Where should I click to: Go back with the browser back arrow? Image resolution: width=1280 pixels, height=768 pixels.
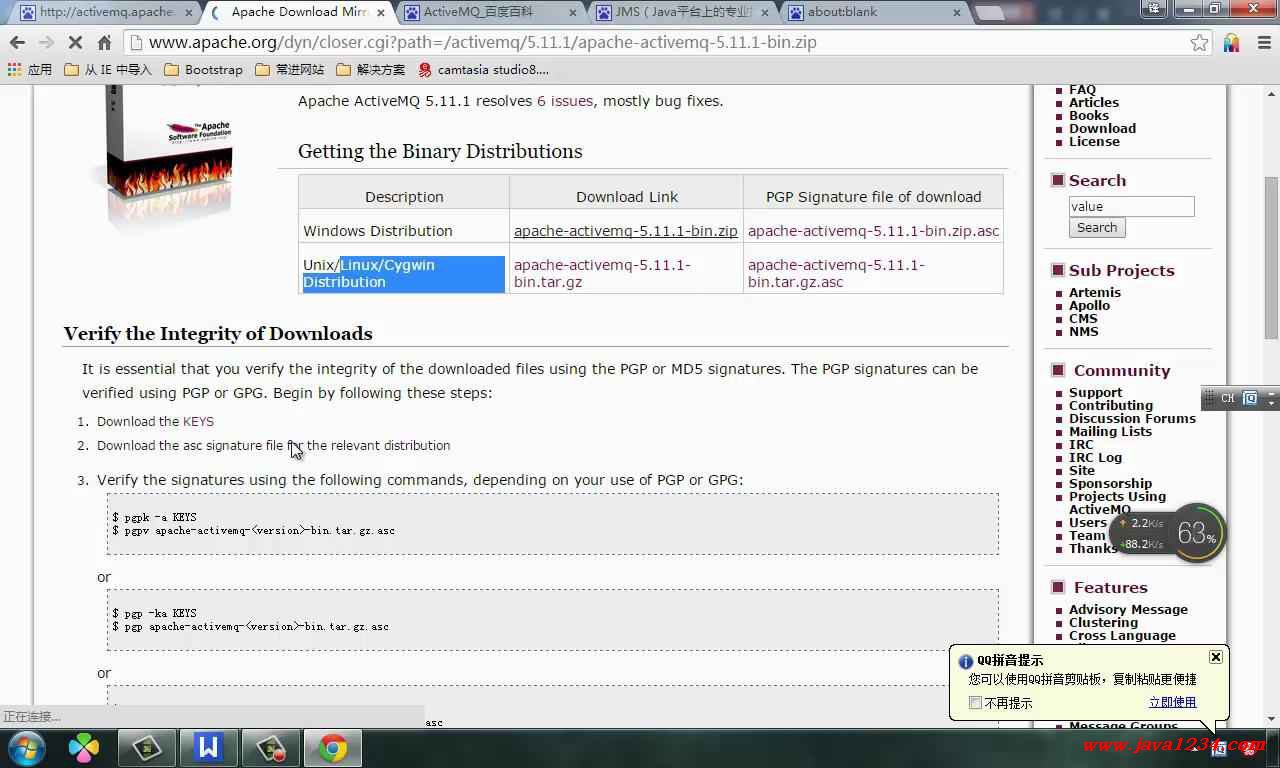(x=17, y=43)
